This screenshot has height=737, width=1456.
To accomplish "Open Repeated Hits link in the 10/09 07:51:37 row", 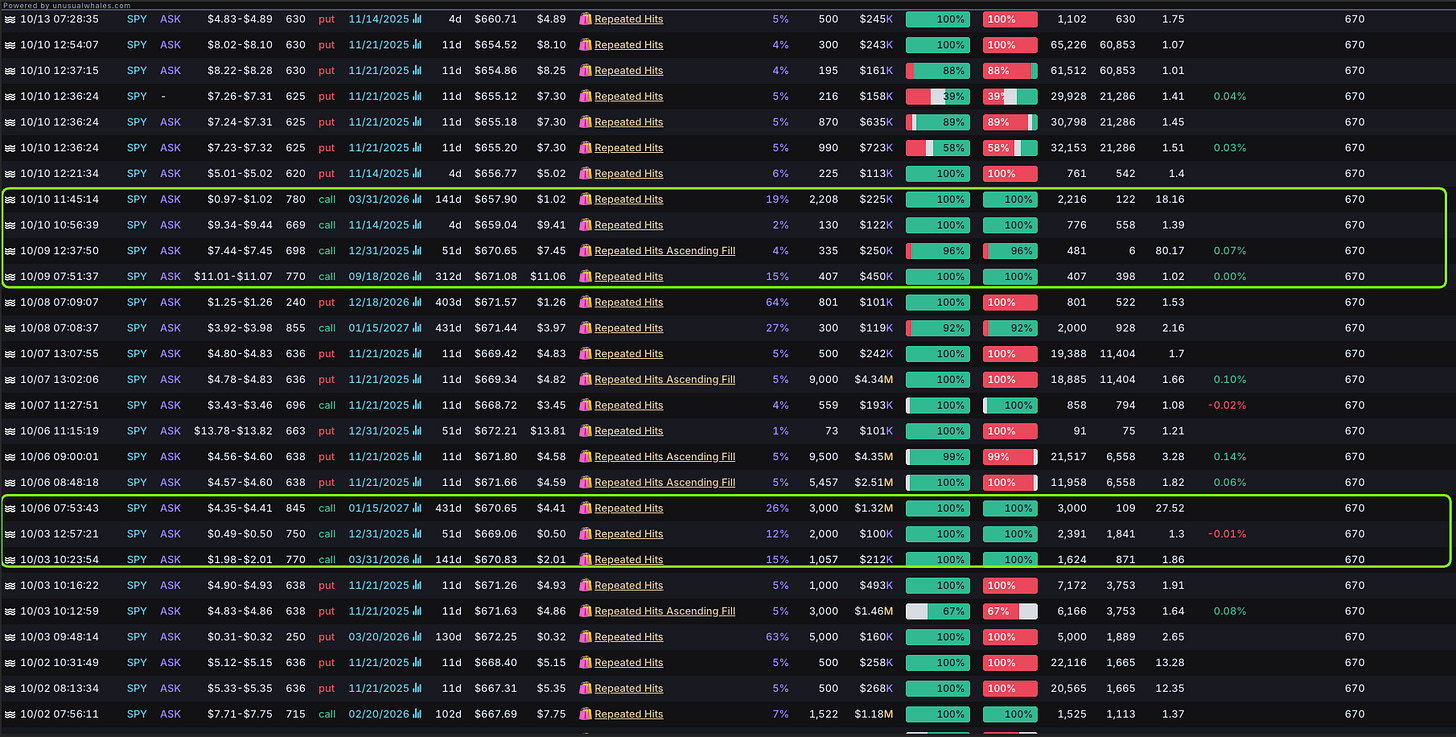I will point(629,277).
